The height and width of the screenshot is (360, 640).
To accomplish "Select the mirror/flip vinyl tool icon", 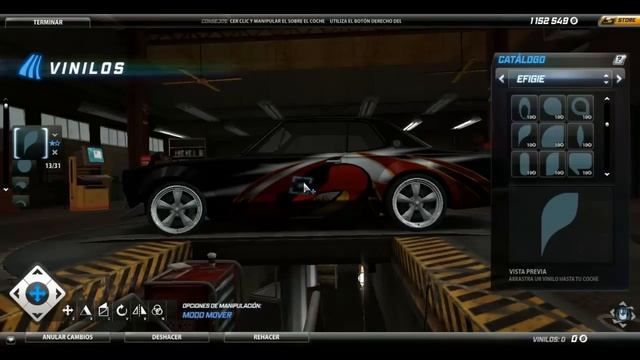I will pos(139,311).
